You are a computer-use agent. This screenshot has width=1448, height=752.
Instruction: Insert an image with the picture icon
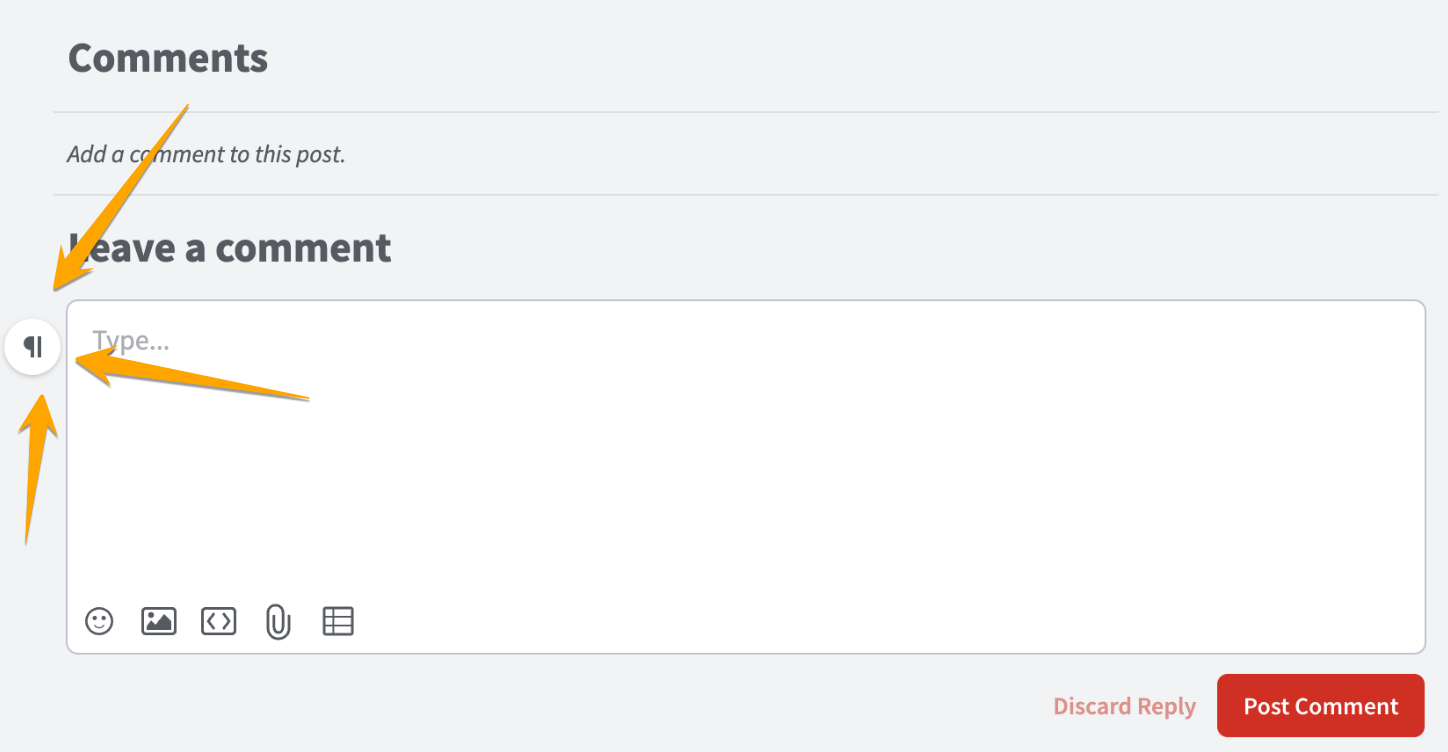[159, 621]
